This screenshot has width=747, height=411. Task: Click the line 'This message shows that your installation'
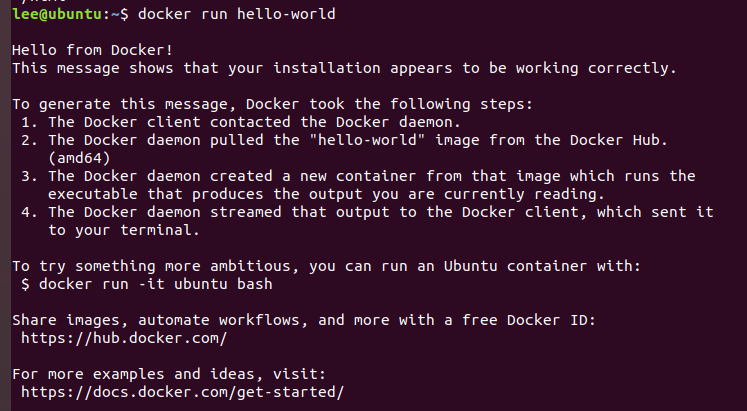click(x=344, y=68)
